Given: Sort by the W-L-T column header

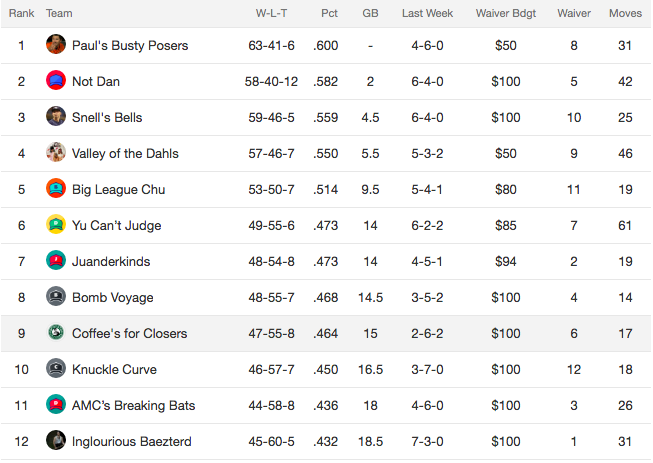Looking at the screenshot, I should point(271,13).
